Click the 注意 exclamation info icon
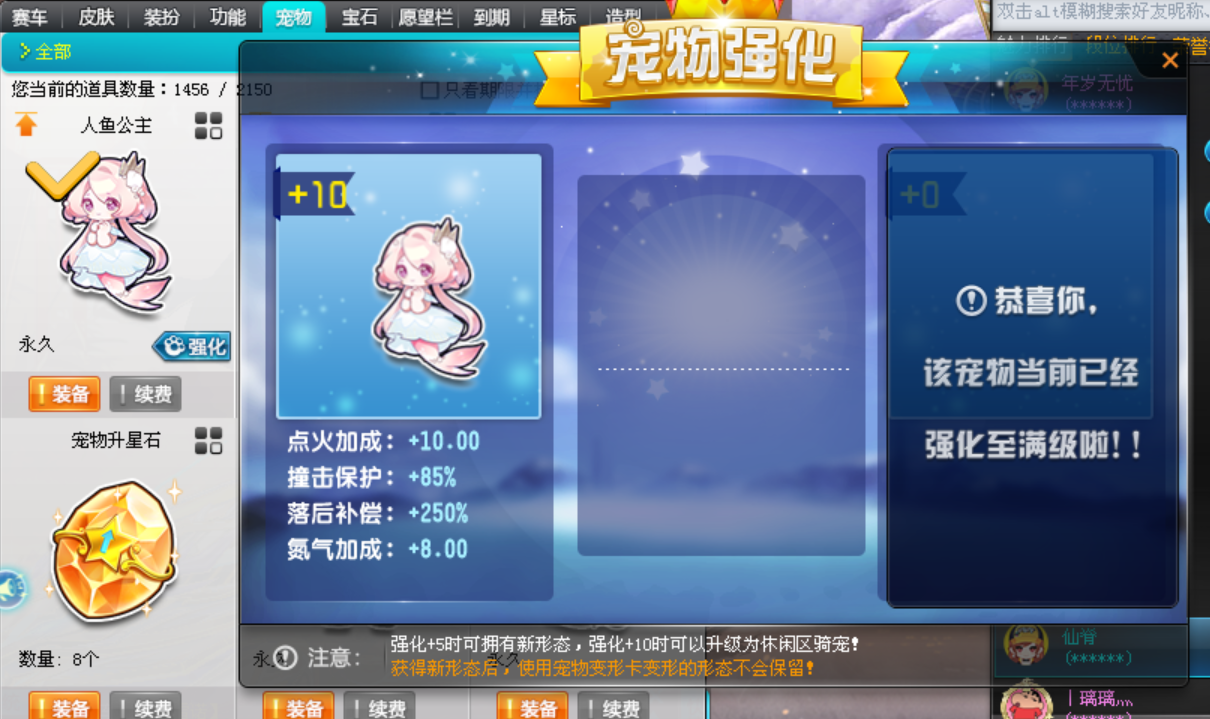 [286, 657]
